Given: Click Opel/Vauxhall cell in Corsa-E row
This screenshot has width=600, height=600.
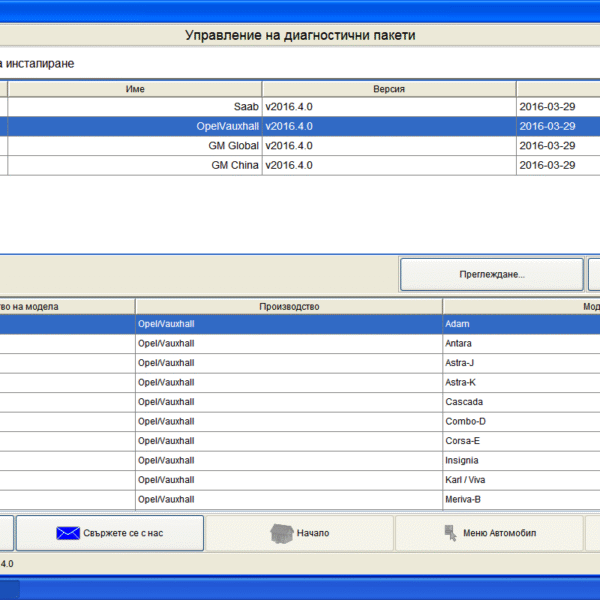Looking at the screenshot, I should coord(289,441).
